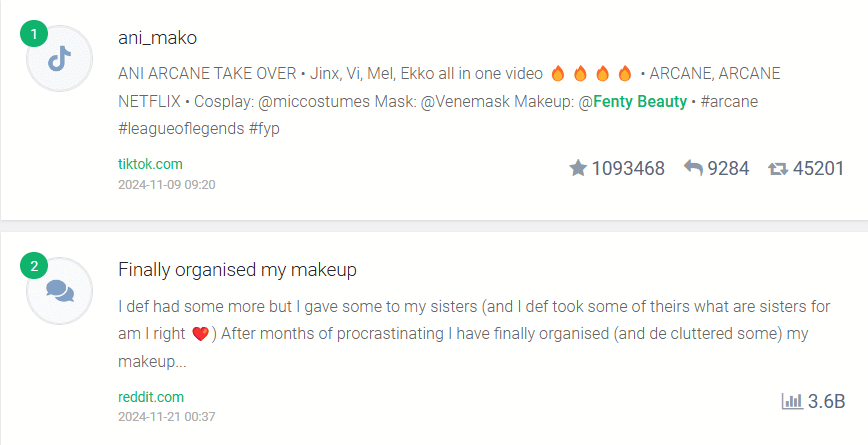
Task: Click the reply arrow comments icon
Action: (693, 168)
